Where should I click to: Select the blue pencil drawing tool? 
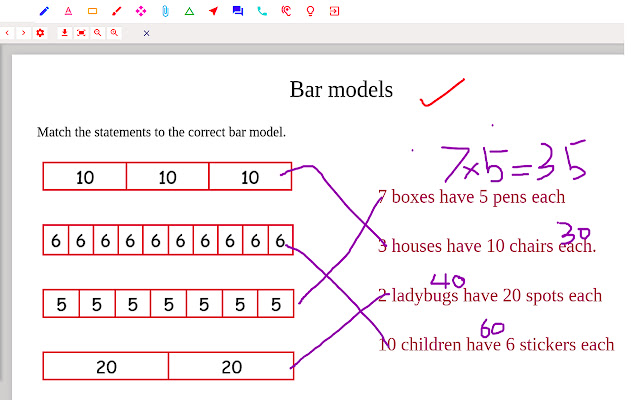[x=43, y=11]
